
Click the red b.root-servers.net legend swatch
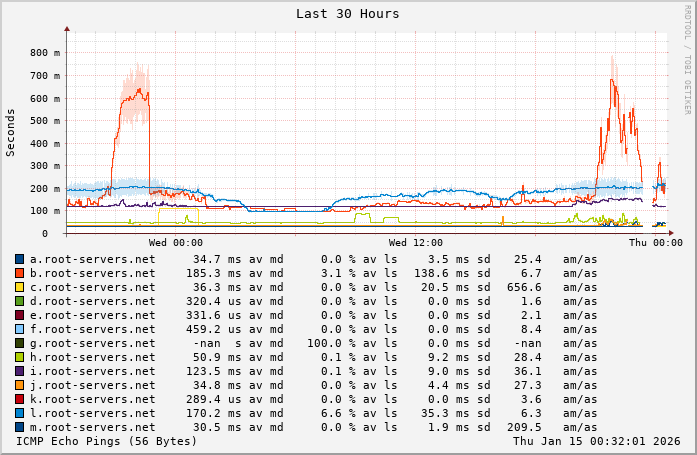[19, 273]
